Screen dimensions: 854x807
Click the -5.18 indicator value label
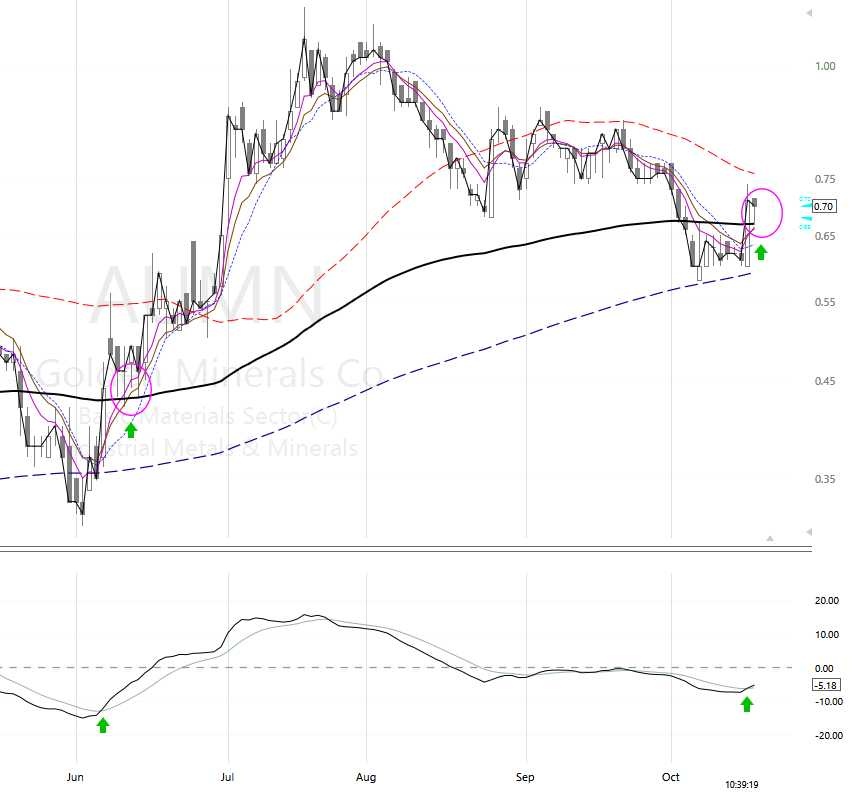(x=825, y=685)
